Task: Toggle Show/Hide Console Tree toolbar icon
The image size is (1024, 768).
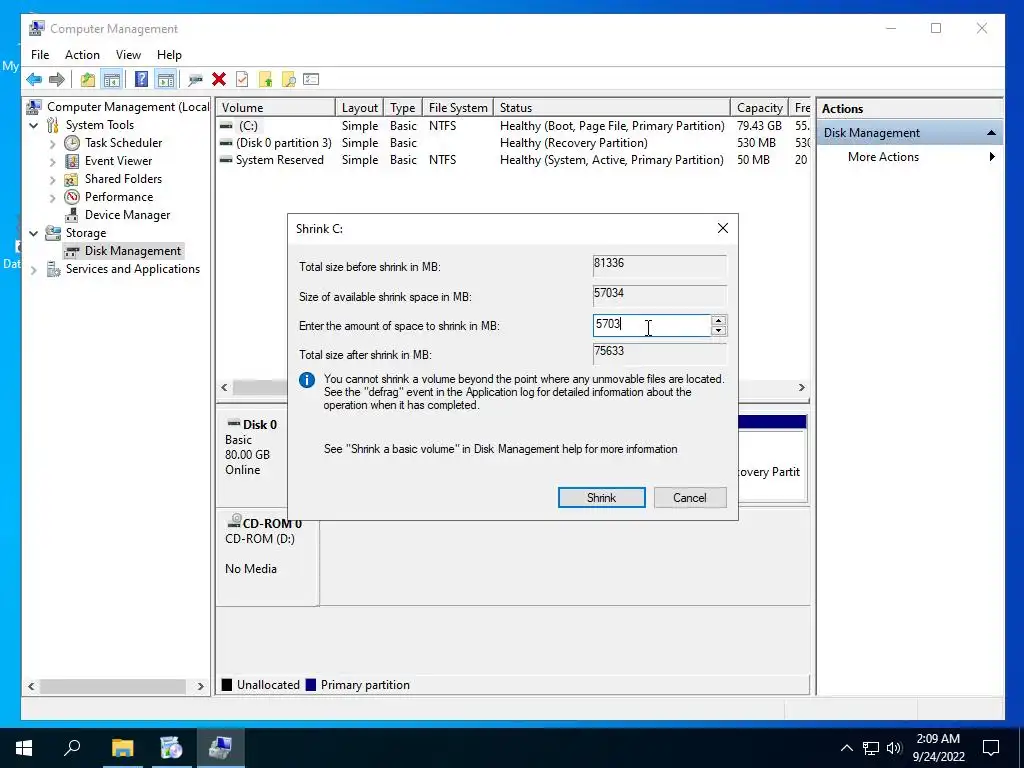Action: pos(112,80)
